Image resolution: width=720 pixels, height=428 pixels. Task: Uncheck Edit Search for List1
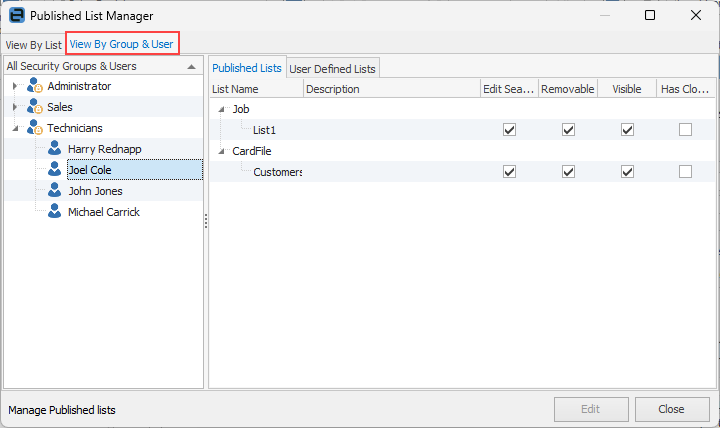509,130
